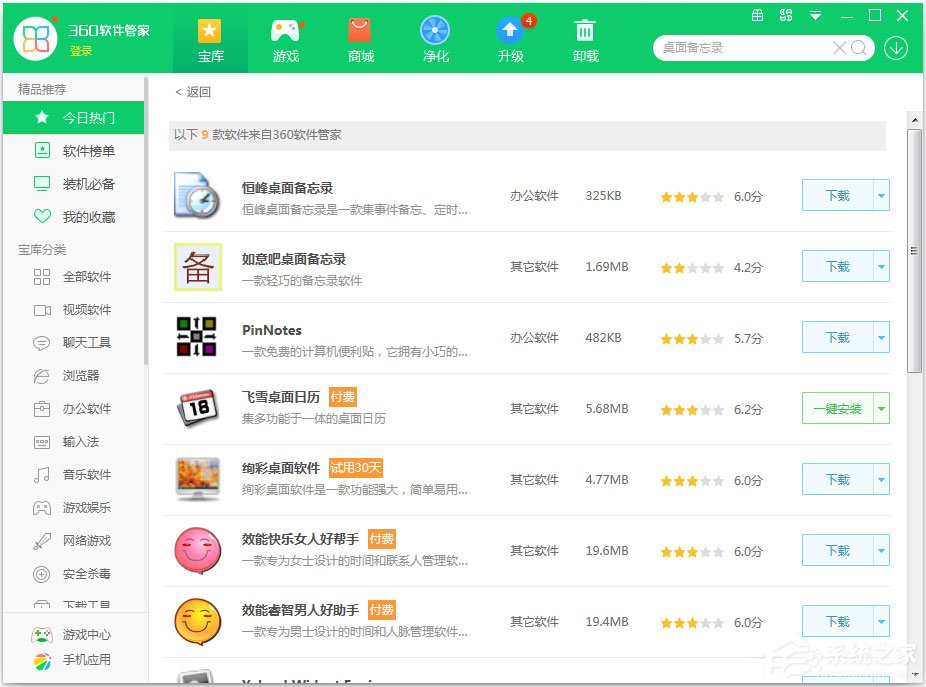Image resolution: width=926 pixels, height=687 pixels.
Task: Expand the 一键安装 options for 飞雪桌面日历
Action: pyautogui.click(x=879, y=408)
